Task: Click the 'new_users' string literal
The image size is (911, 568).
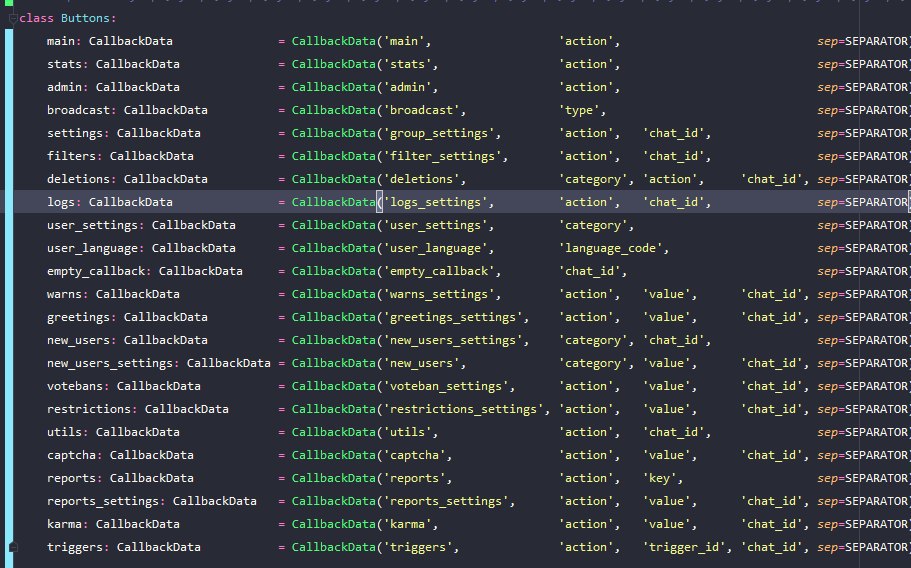Action: pos(421,363)
